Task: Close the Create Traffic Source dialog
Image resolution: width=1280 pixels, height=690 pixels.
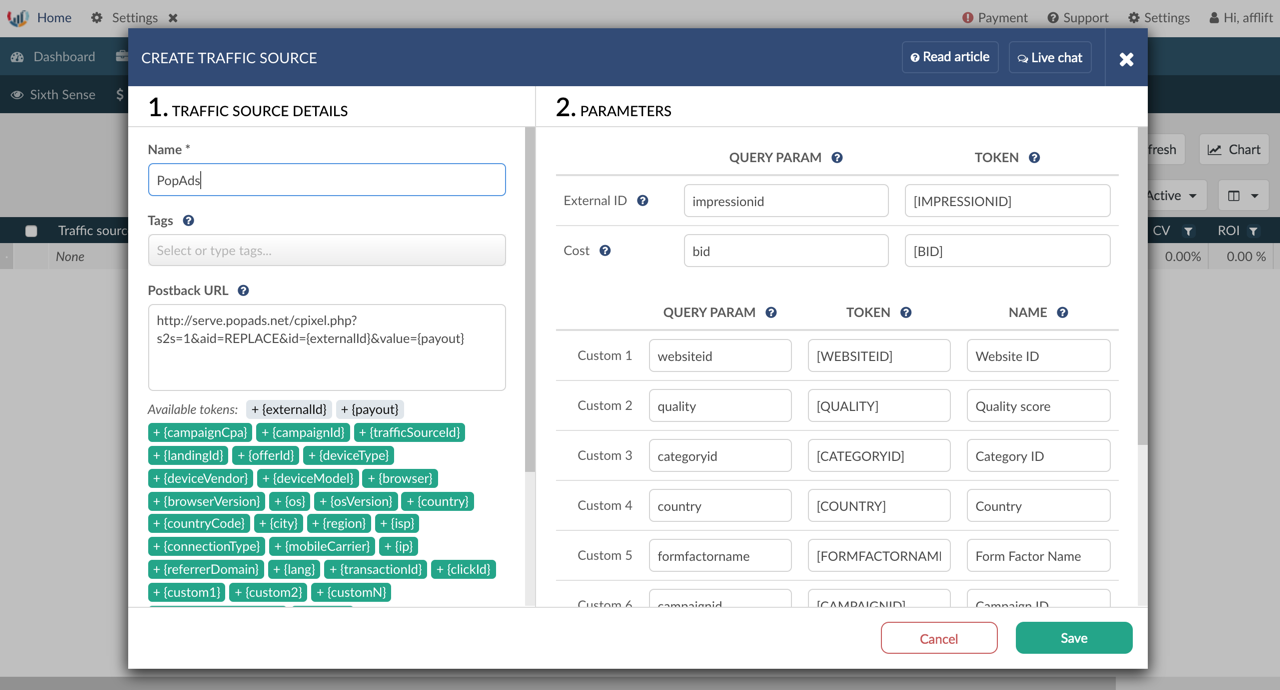Action: 1126,59
